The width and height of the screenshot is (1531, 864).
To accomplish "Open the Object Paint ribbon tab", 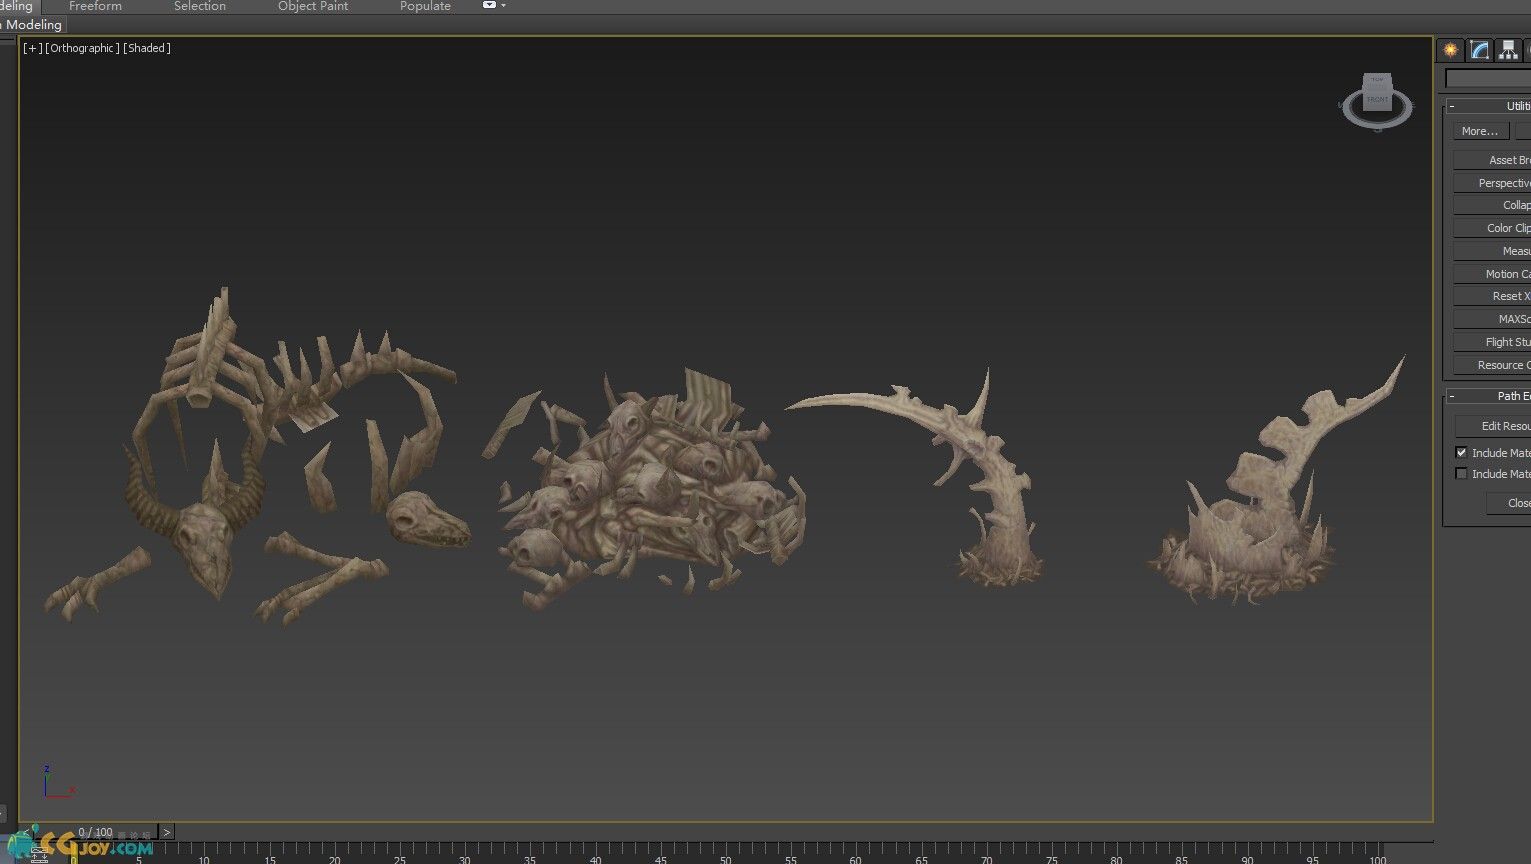I will (313, 6).
